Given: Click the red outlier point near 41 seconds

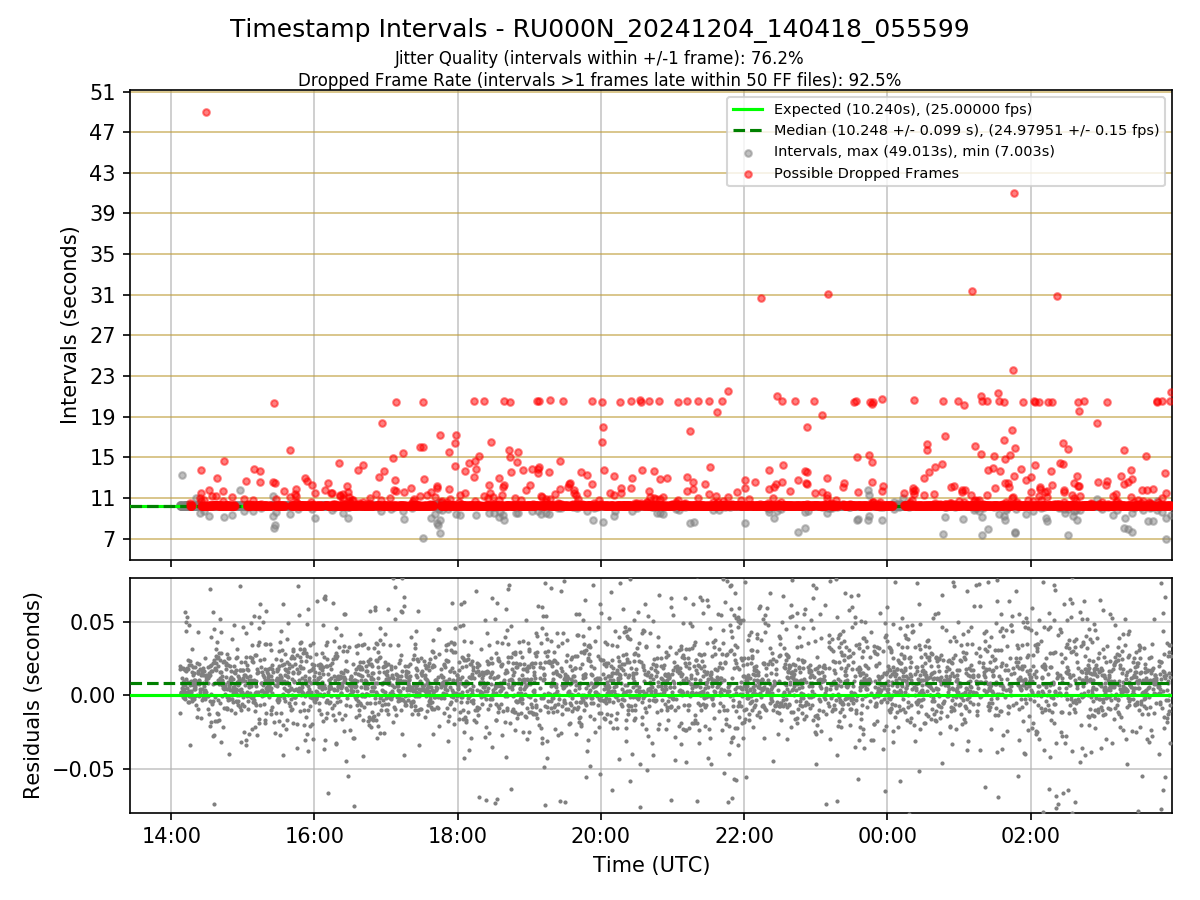Looking at the screenshot, I should click(1014, 193).
